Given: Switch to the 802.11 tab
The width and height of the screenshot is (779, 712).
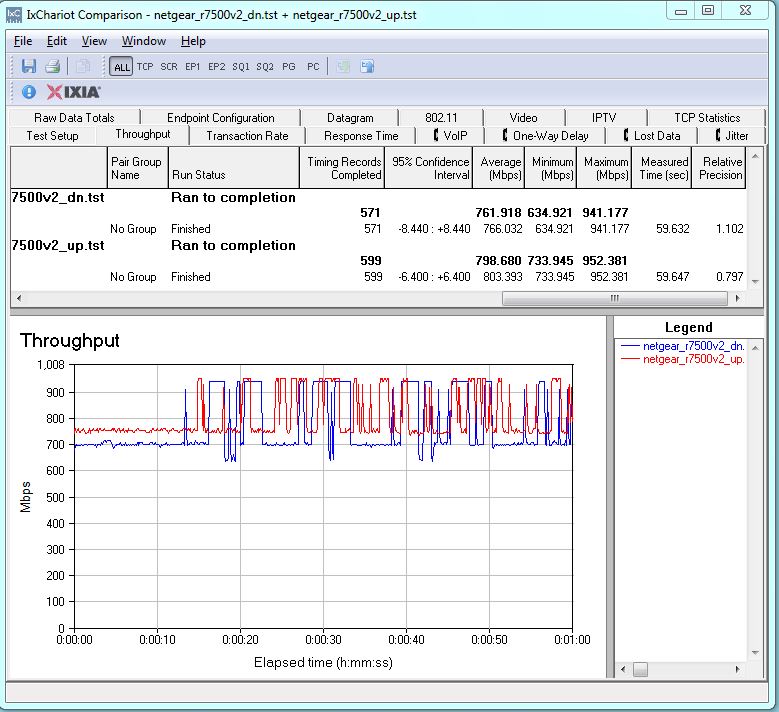Looking at the screenshot, I should [x=441, y=118].
